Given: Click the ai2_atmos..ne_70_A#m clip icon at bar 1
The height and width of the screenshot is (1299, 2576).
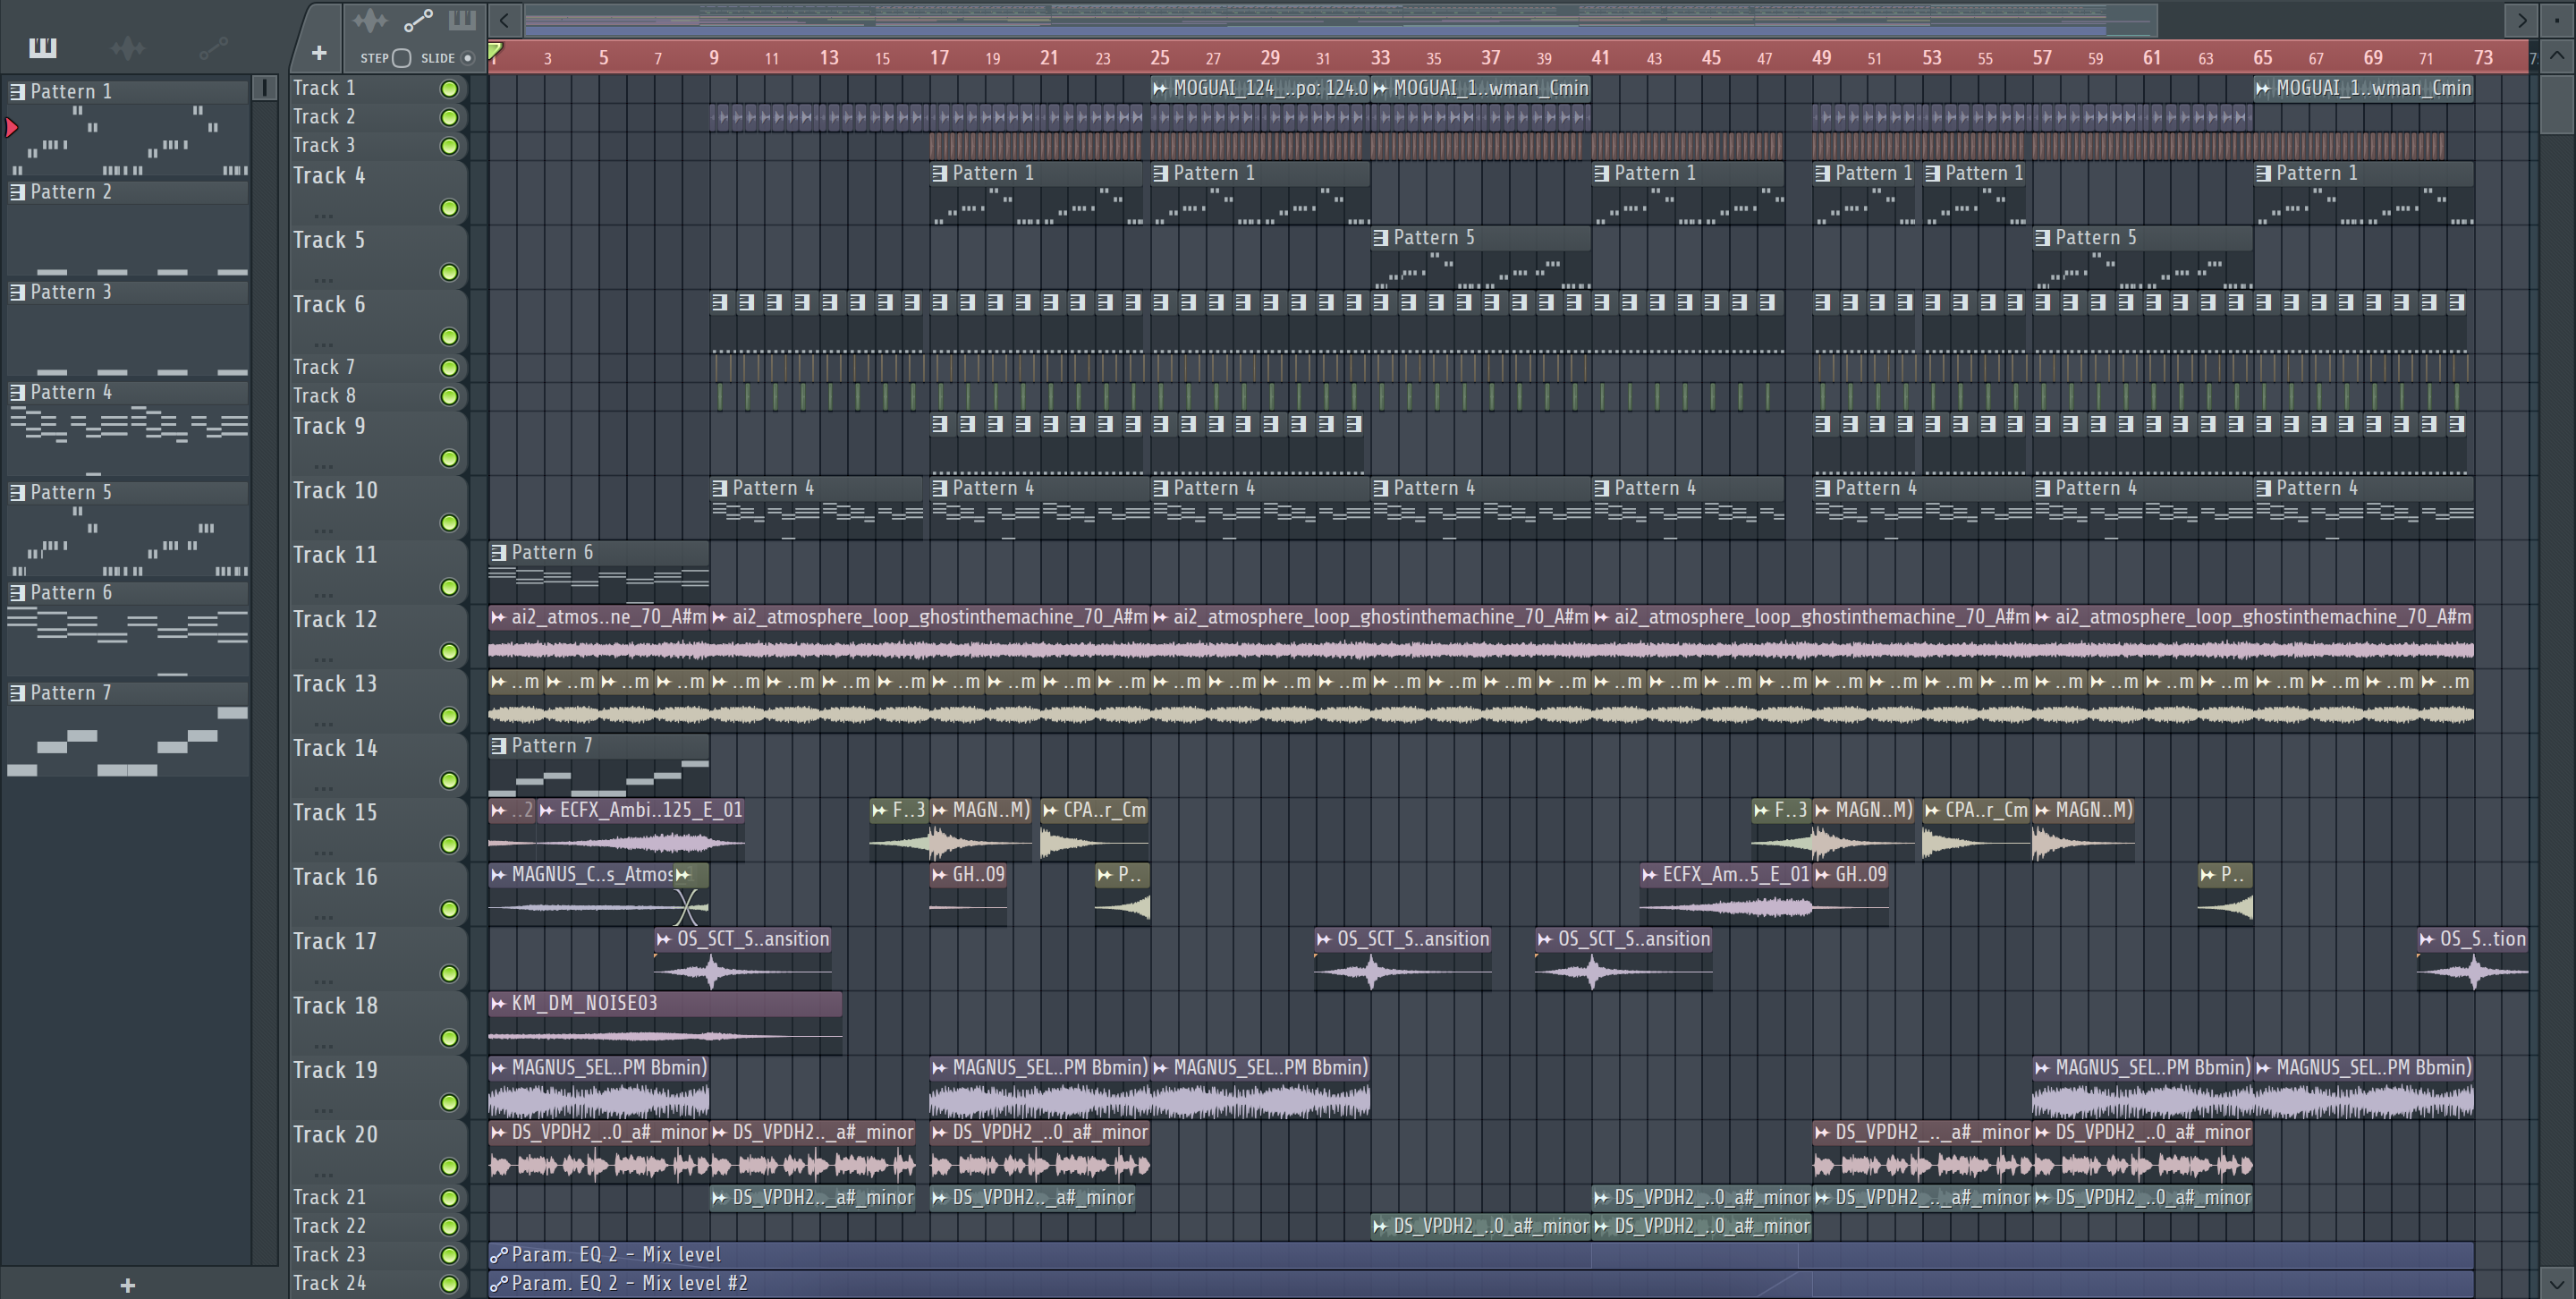Looking at the screenshot, I should [x=498, y=617].
